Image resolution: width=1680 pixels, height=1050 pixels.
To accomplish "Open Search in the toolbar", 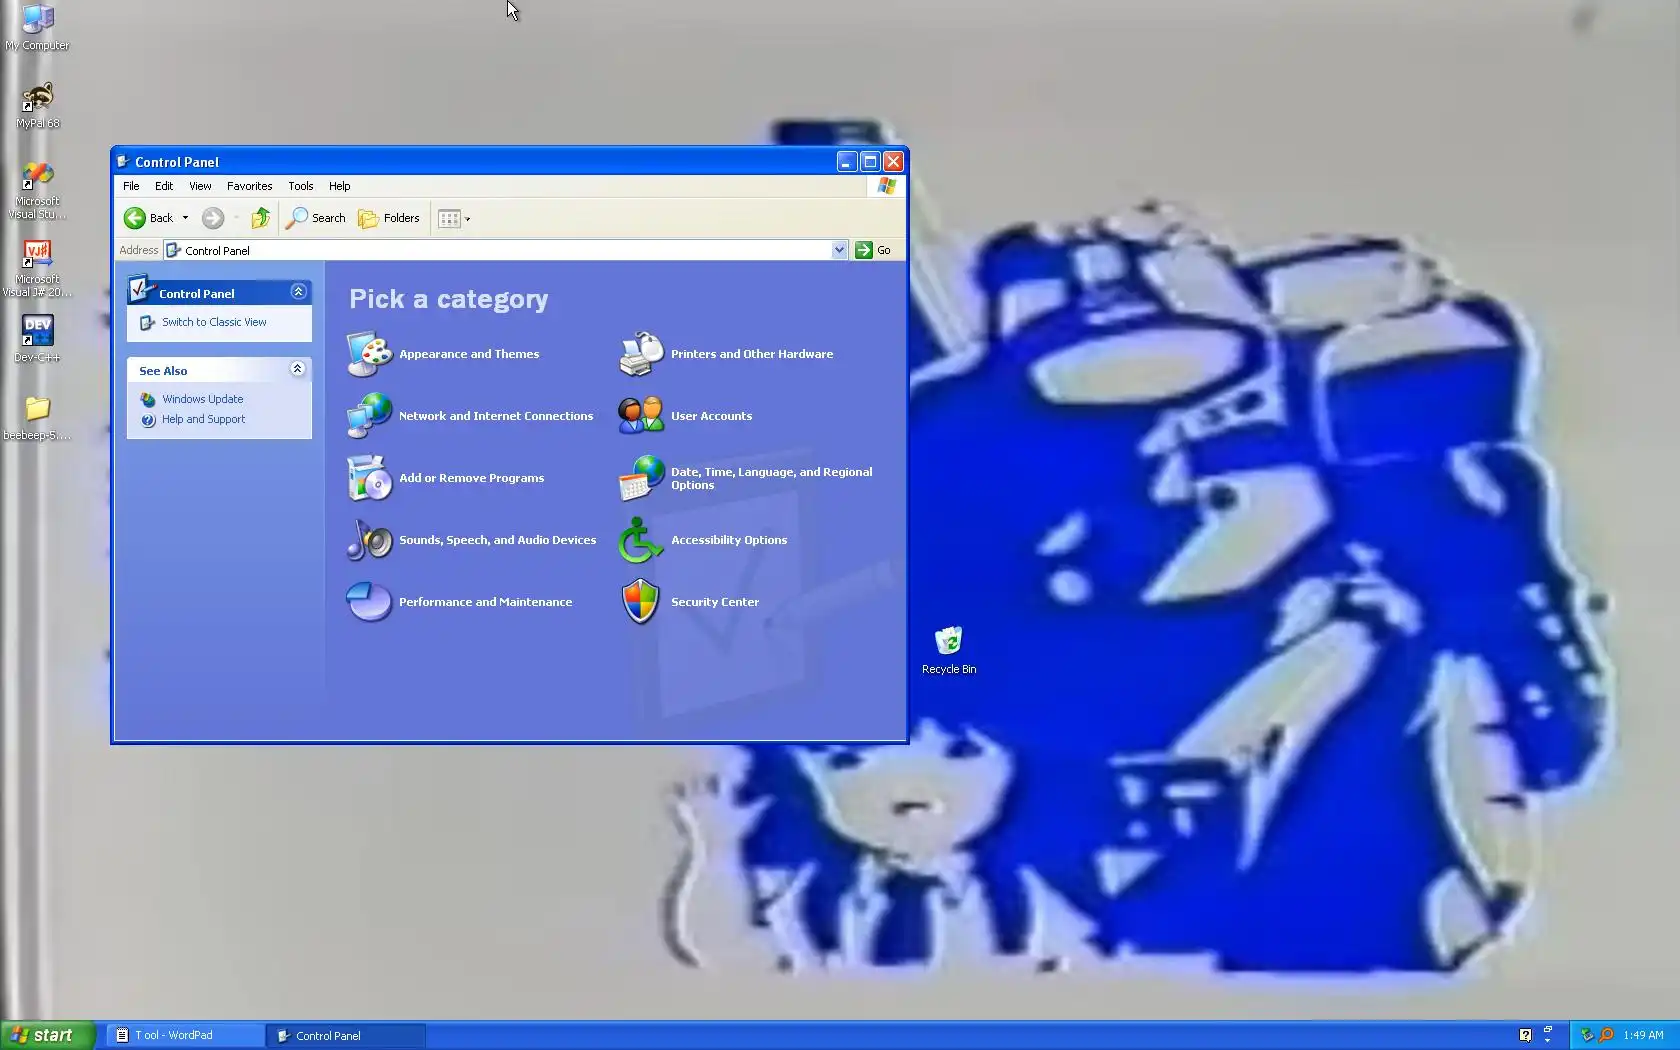I will coord(316,218).
